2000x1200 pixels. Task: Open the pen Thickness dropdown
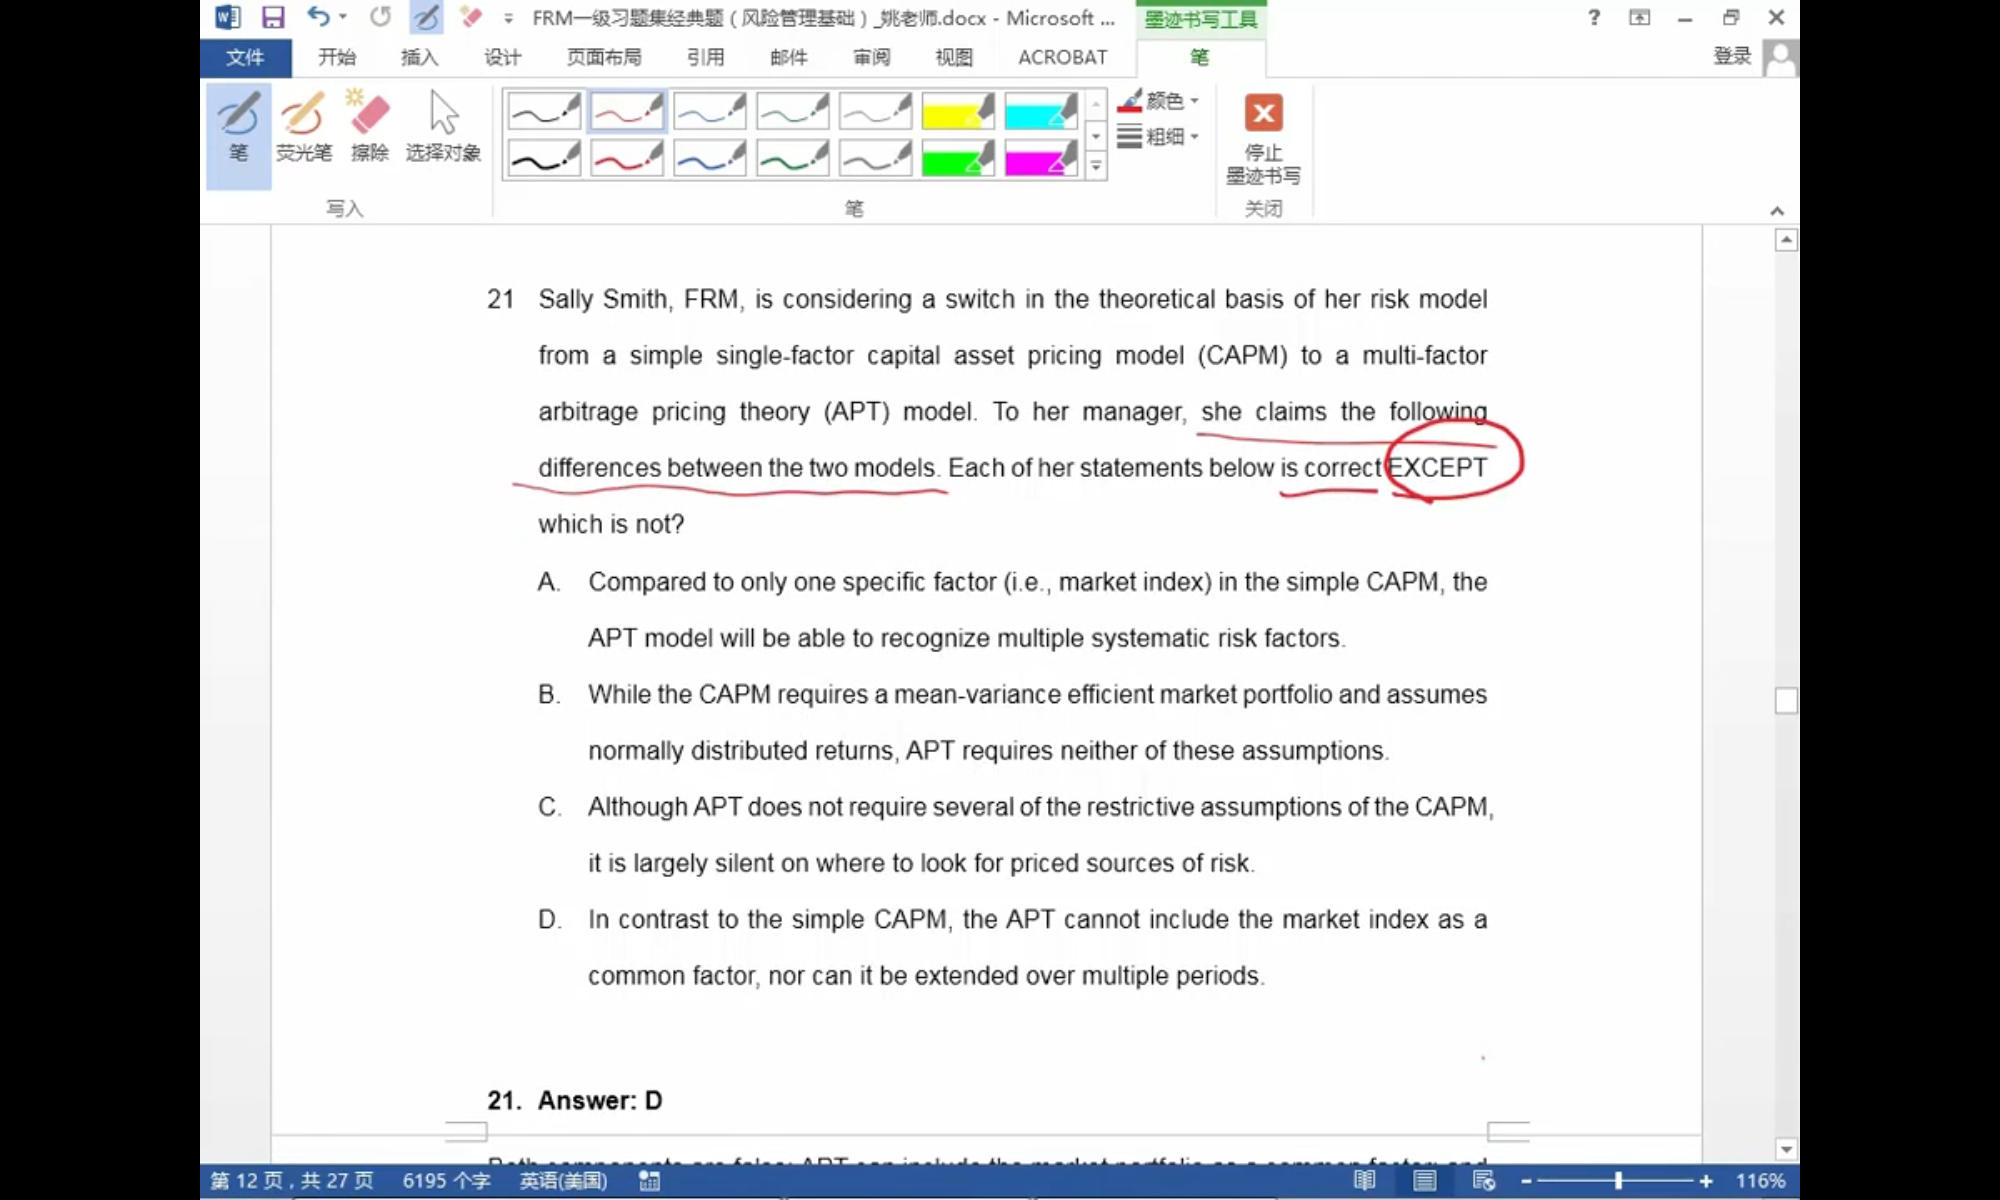pyautogui.click(x=1160, y=137)
